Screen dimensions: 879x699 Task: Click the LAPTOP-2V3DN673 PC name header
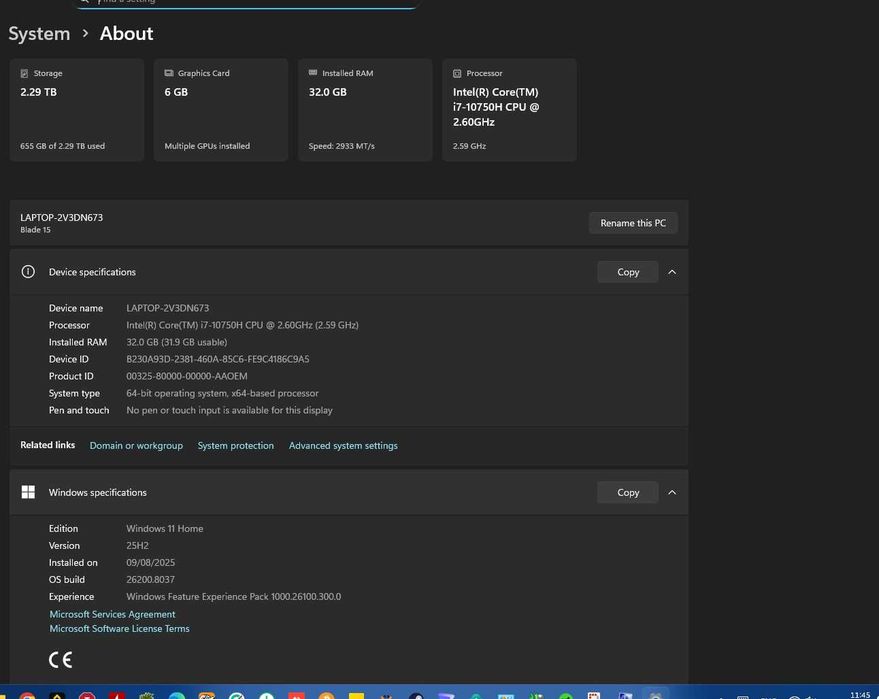[62, 217]
